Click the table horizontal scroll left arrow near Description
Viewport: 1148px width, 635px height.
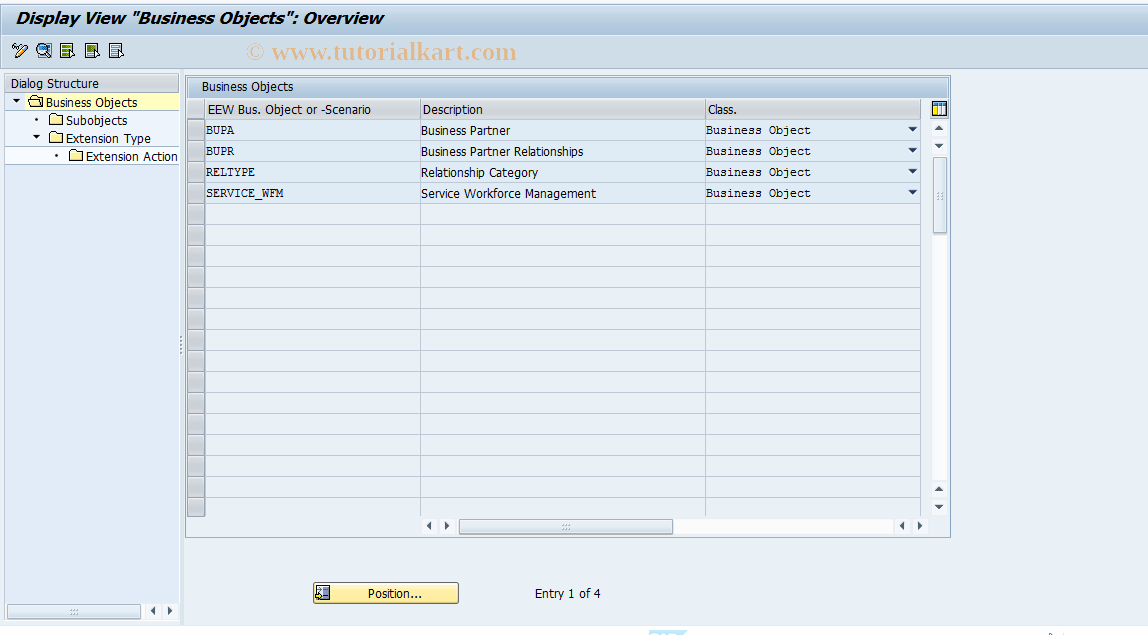point(429,526)
